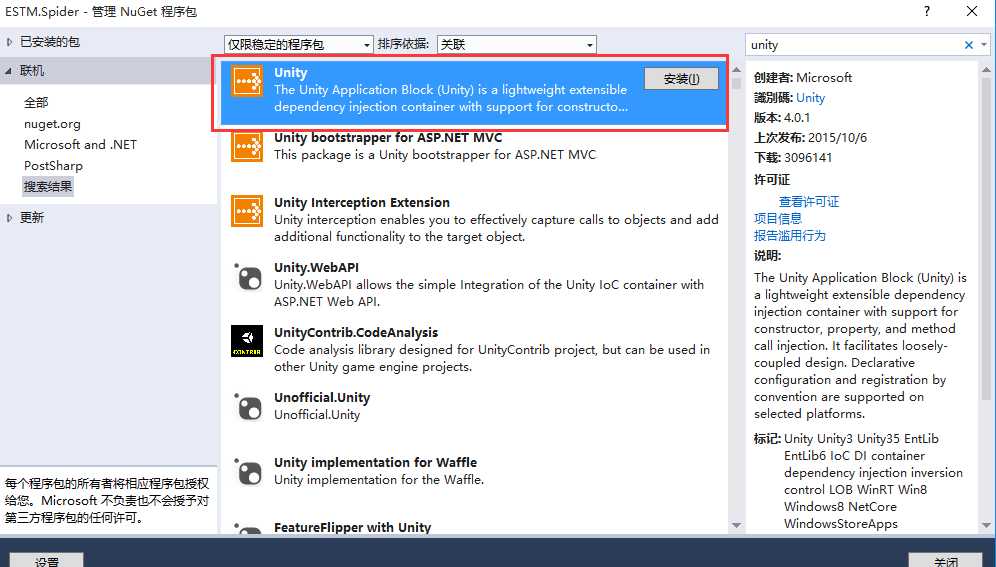Clear the search box with the X icon

click(x=969, y=44)
